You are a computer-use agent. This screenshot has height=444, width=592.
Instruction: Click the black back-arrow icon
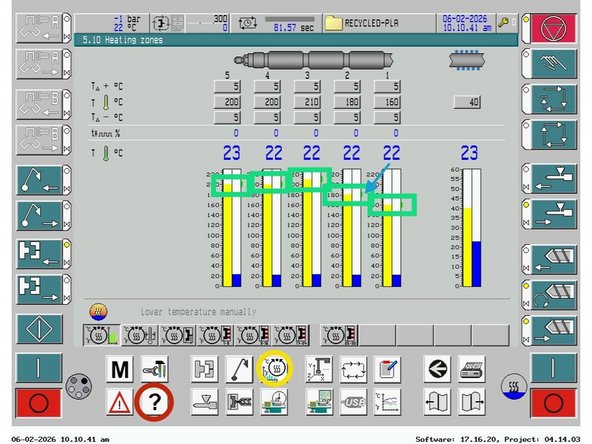pyautogui.click(x=437, y=369)
